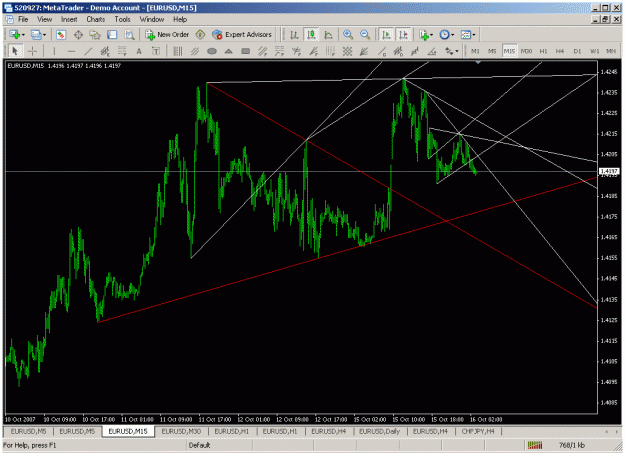Switch to the EURUSD,M30 chart tab
The height and width of the screenshot is (453, 625).
pos(181,431)
